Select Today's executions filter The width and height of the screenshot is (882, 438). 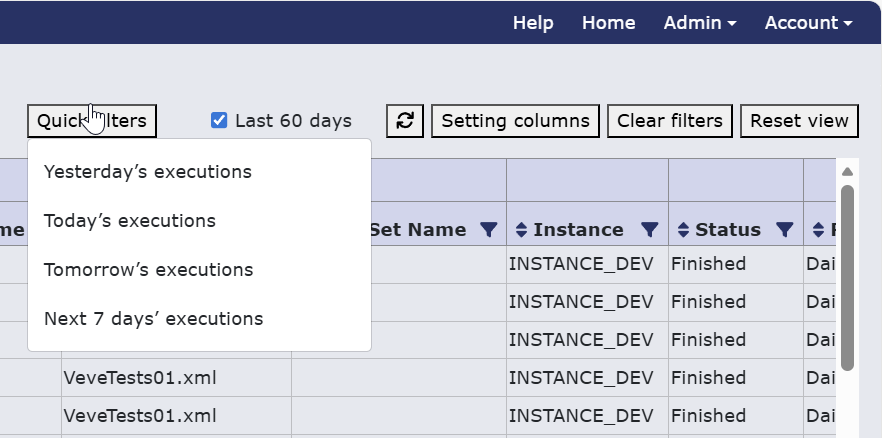[x=130, y=220]
